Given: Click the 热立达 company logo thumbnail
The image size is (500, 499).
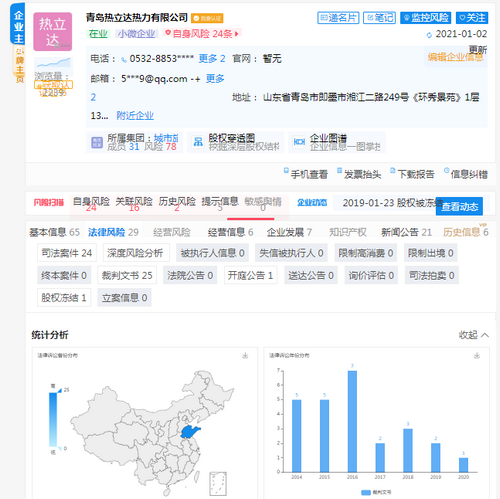Looking at the screenshot, I should [x=53, y=32].
